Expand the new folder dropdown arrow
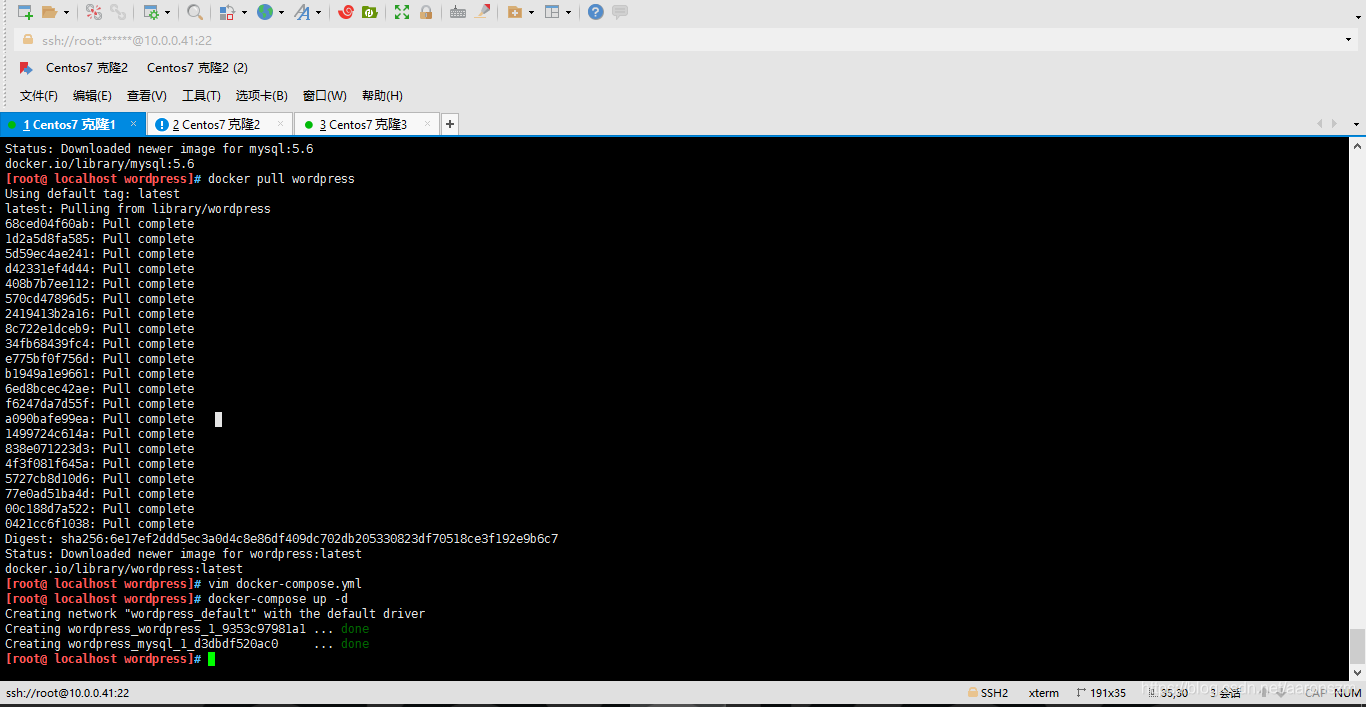The height and width of the screenshot is (707, 1366). [x=531, y=12]
